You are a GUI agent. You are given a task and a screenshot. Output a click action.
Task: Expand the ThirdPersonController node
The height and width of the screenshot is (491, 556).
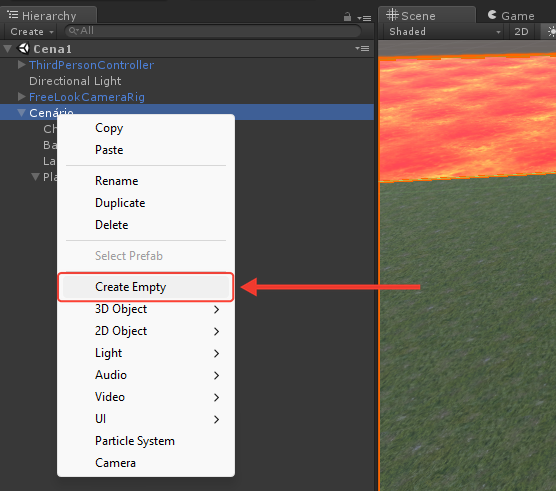21,65
